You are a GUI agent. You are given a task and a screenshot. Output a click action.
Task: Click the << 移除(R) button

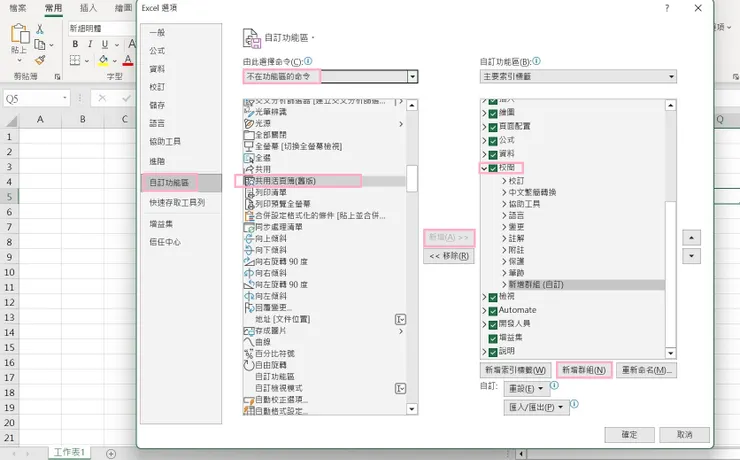(448, 256)
